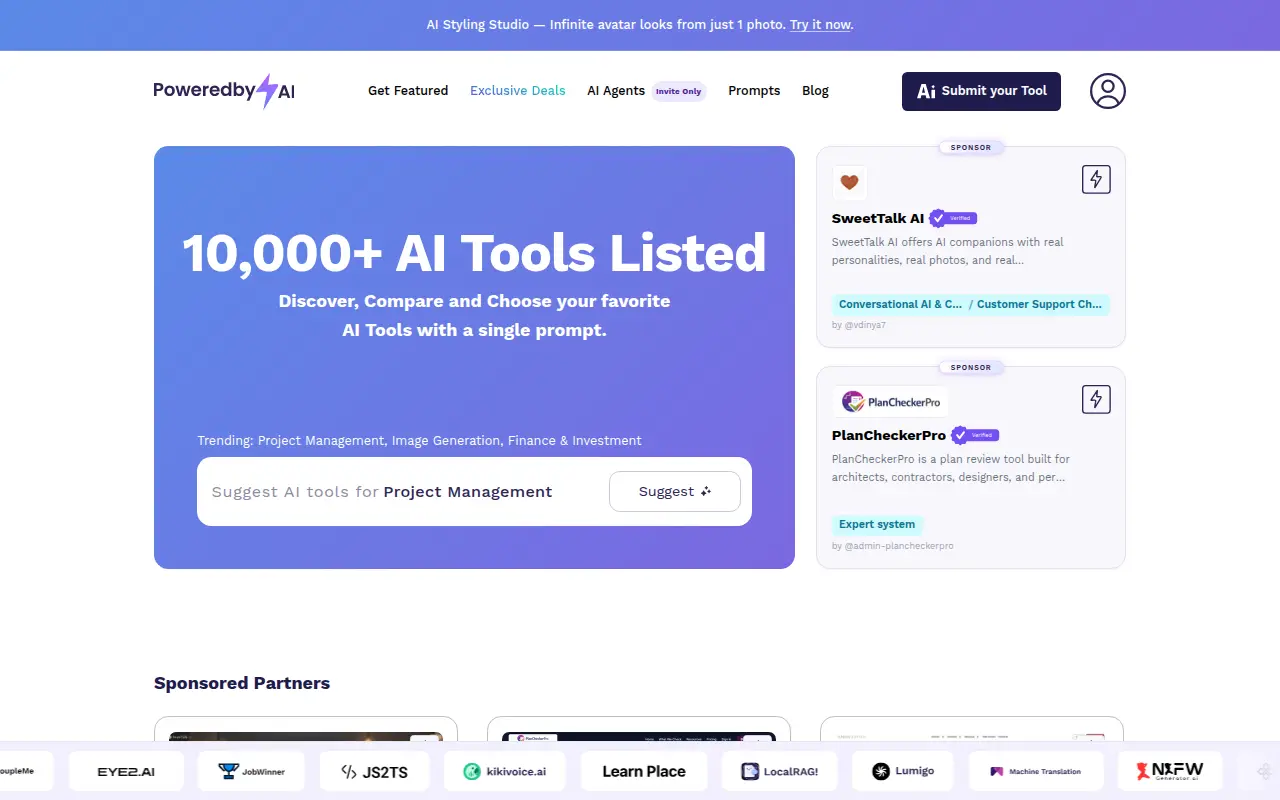Click Try it now link in banner

pos(821,25)
